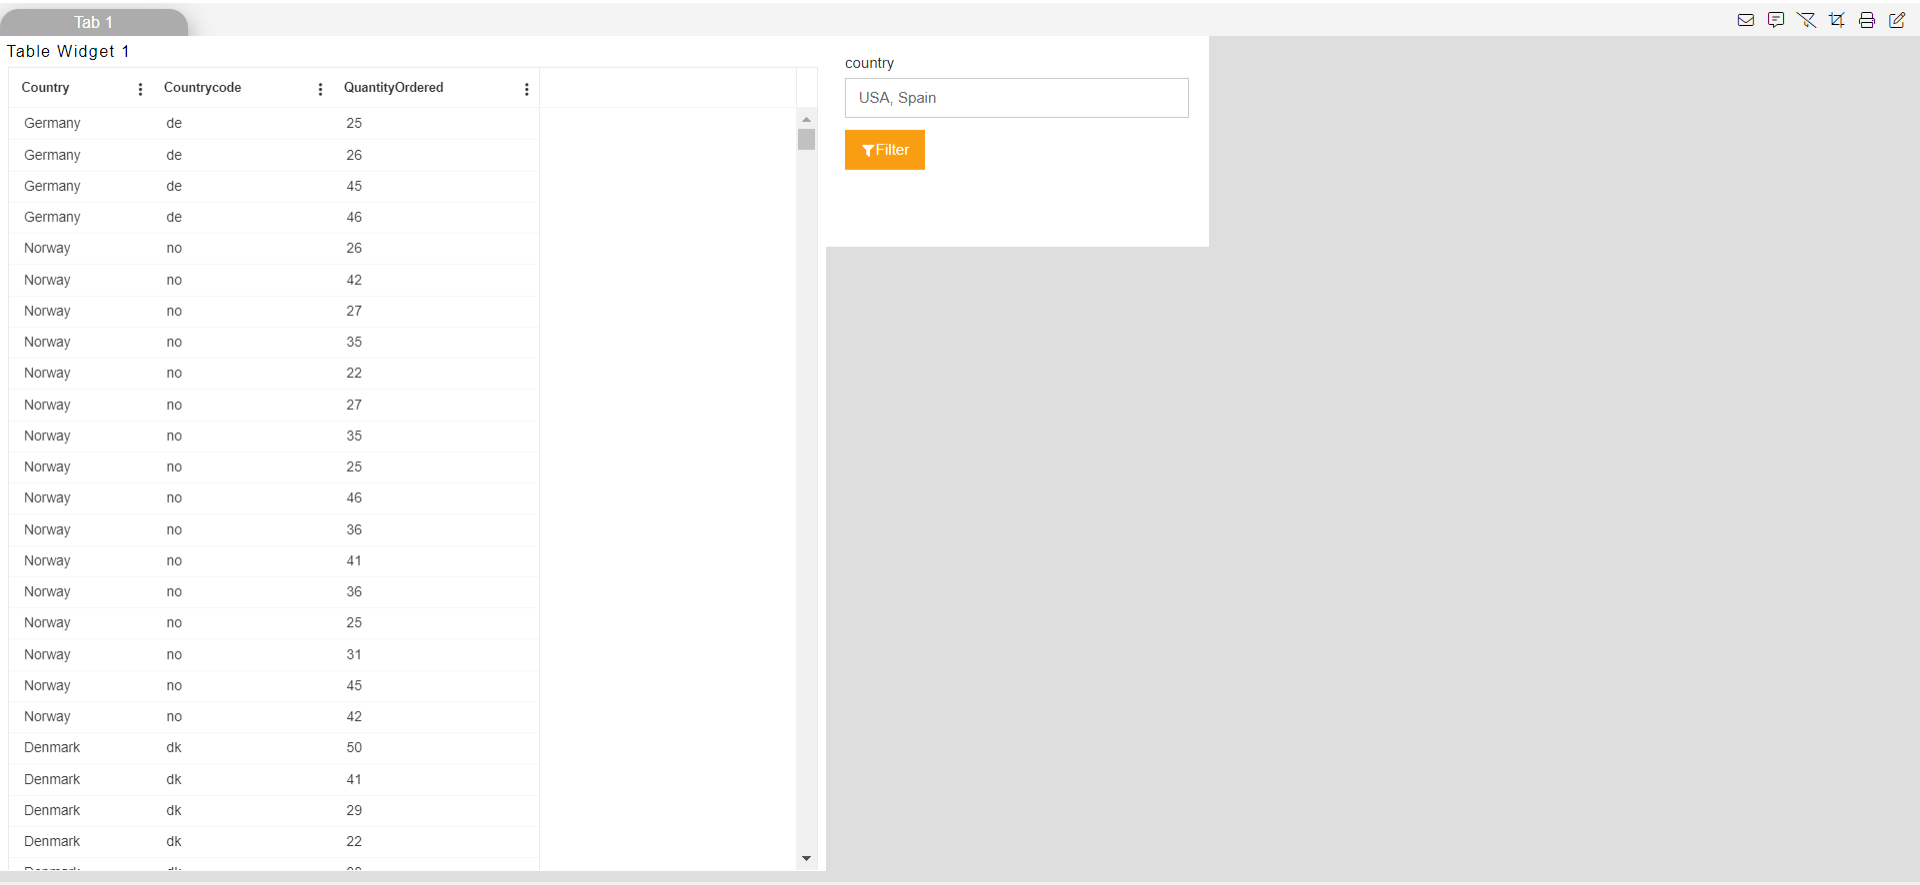
Task: Focus the country input showing USA, Spain
Action: coord(1017,98)
